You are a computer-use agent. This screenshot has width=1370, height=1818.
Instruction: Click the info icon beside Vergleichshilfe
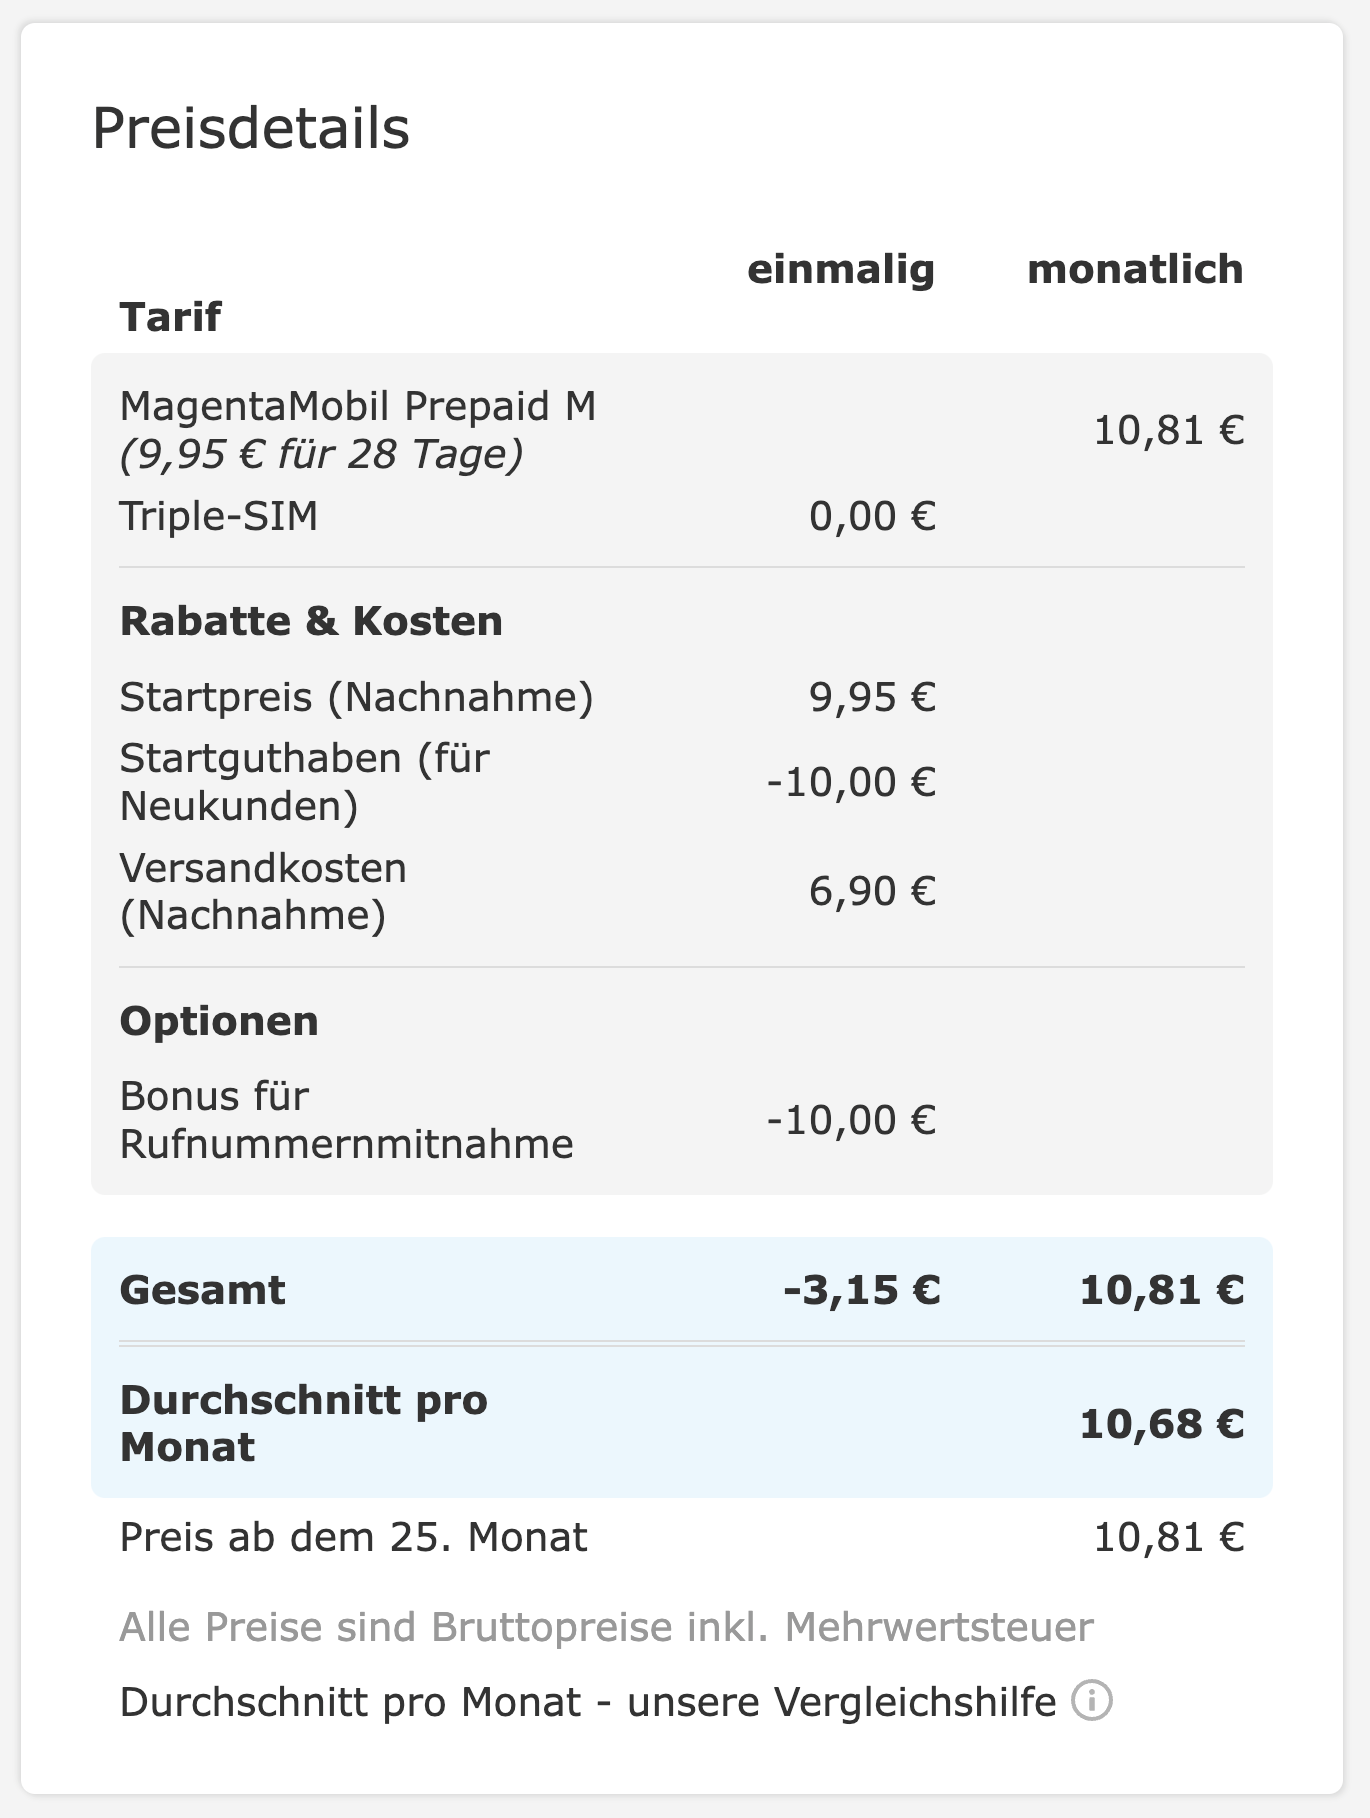(1092, 1700)
